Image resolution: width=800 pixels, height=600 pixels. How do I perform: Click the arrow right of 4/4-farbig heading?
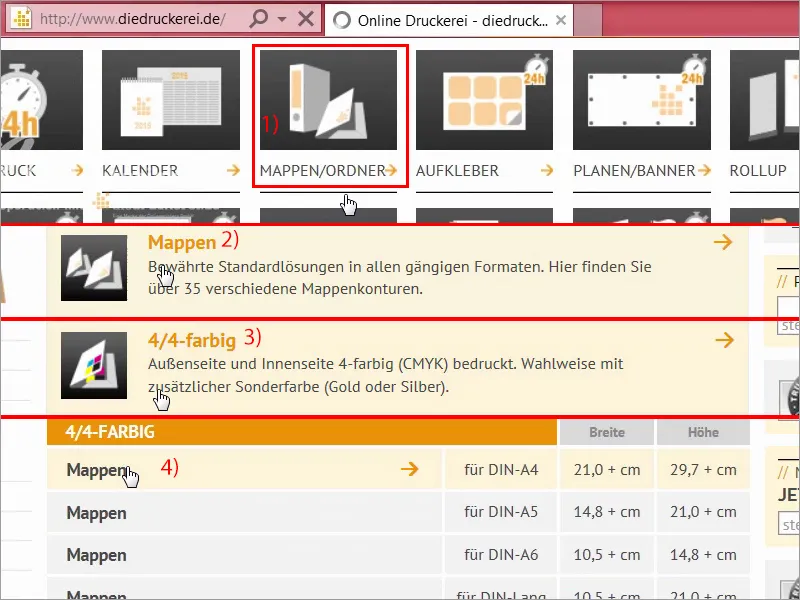724,340
